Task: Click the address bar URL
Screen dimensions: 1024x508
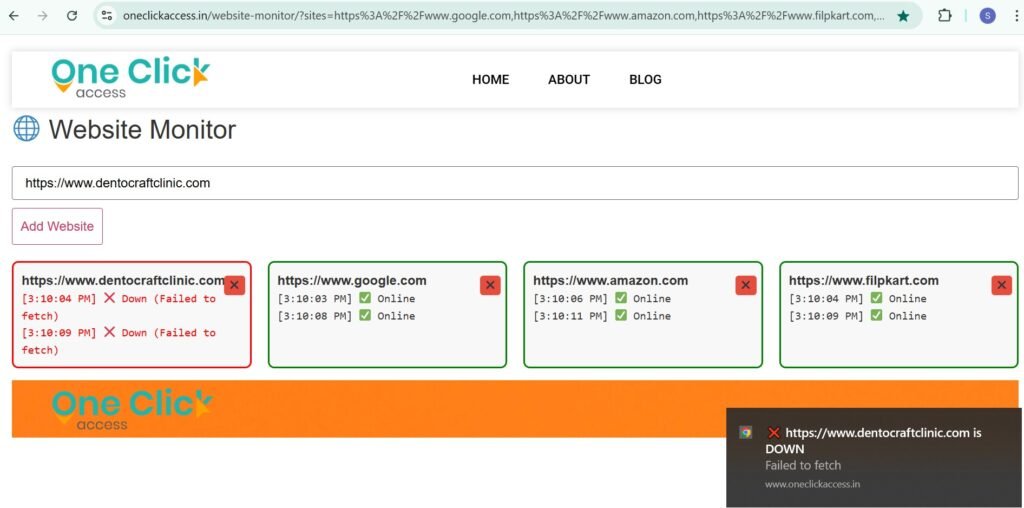Action: (504, 16)
